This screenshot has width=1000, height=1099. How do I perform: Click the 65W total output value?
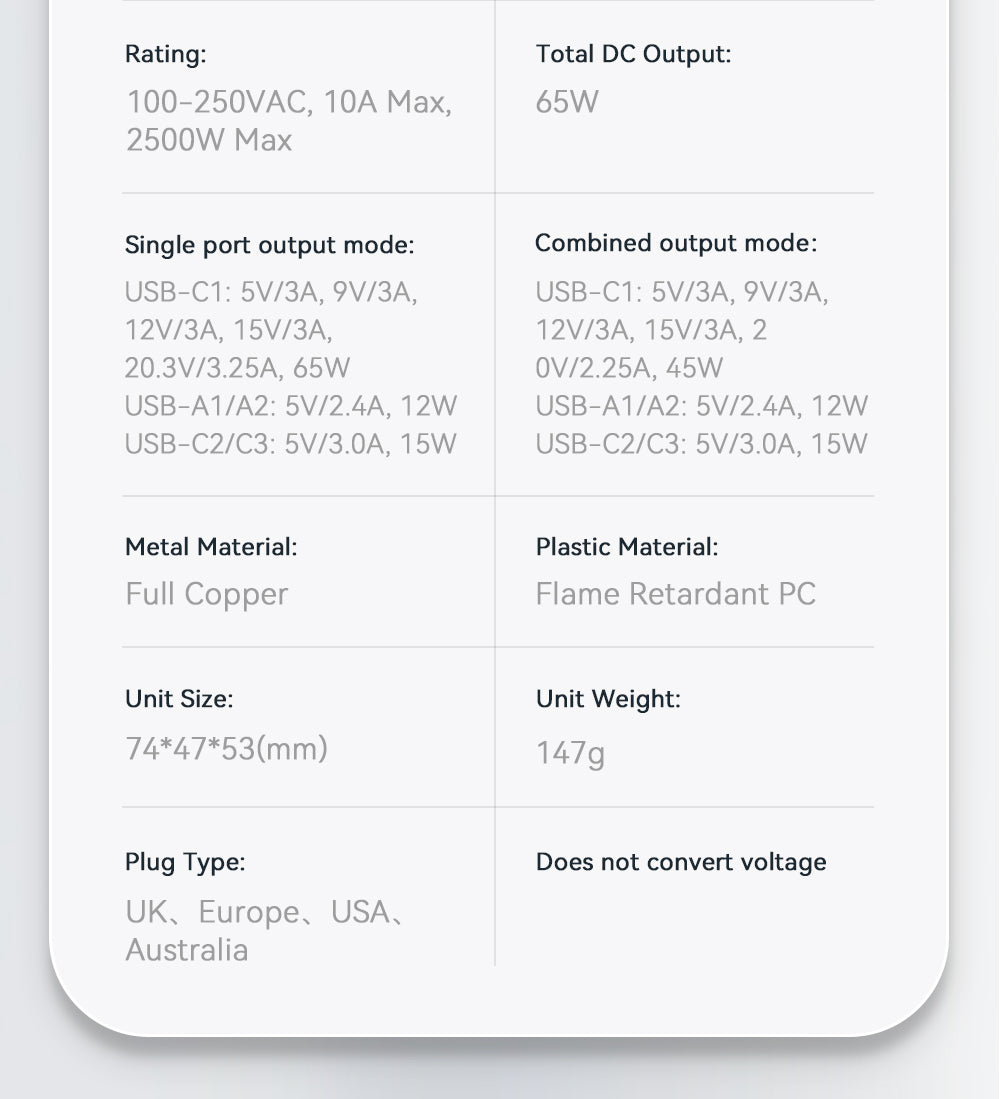pos(566,102)
